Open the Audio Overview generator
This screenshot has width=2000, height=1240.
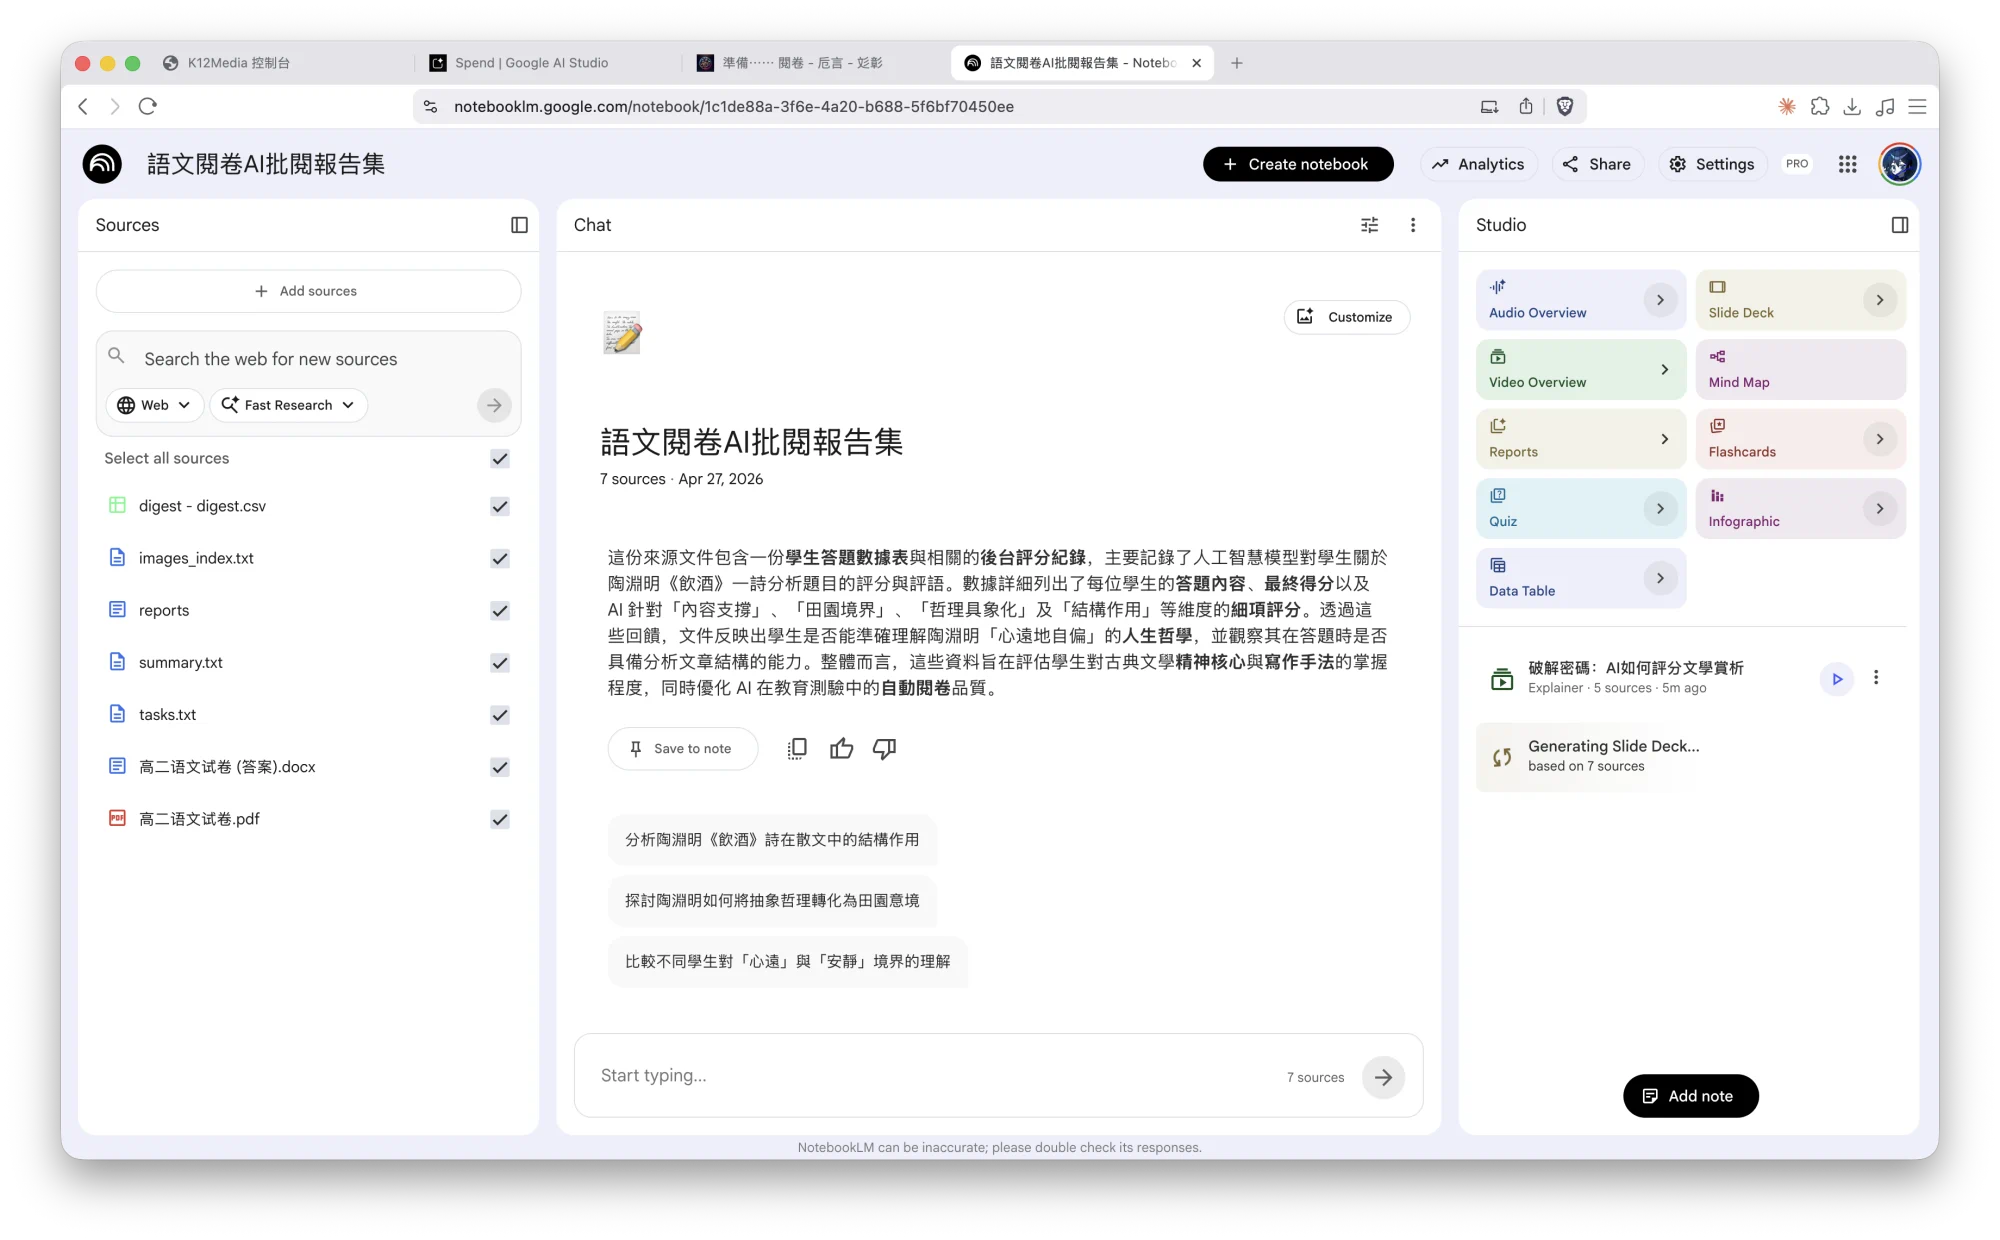[x=1560, y=299]
